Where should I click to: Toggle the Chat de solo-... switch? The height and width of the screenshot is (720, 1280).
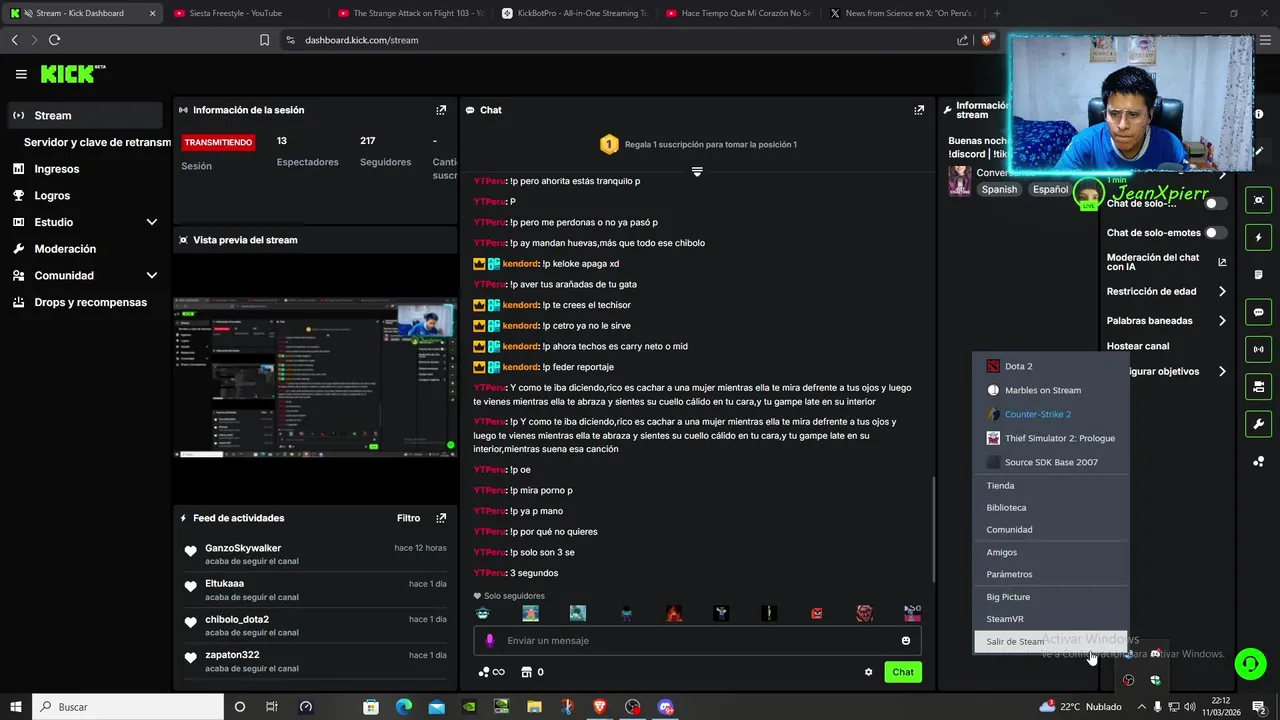1216,203
